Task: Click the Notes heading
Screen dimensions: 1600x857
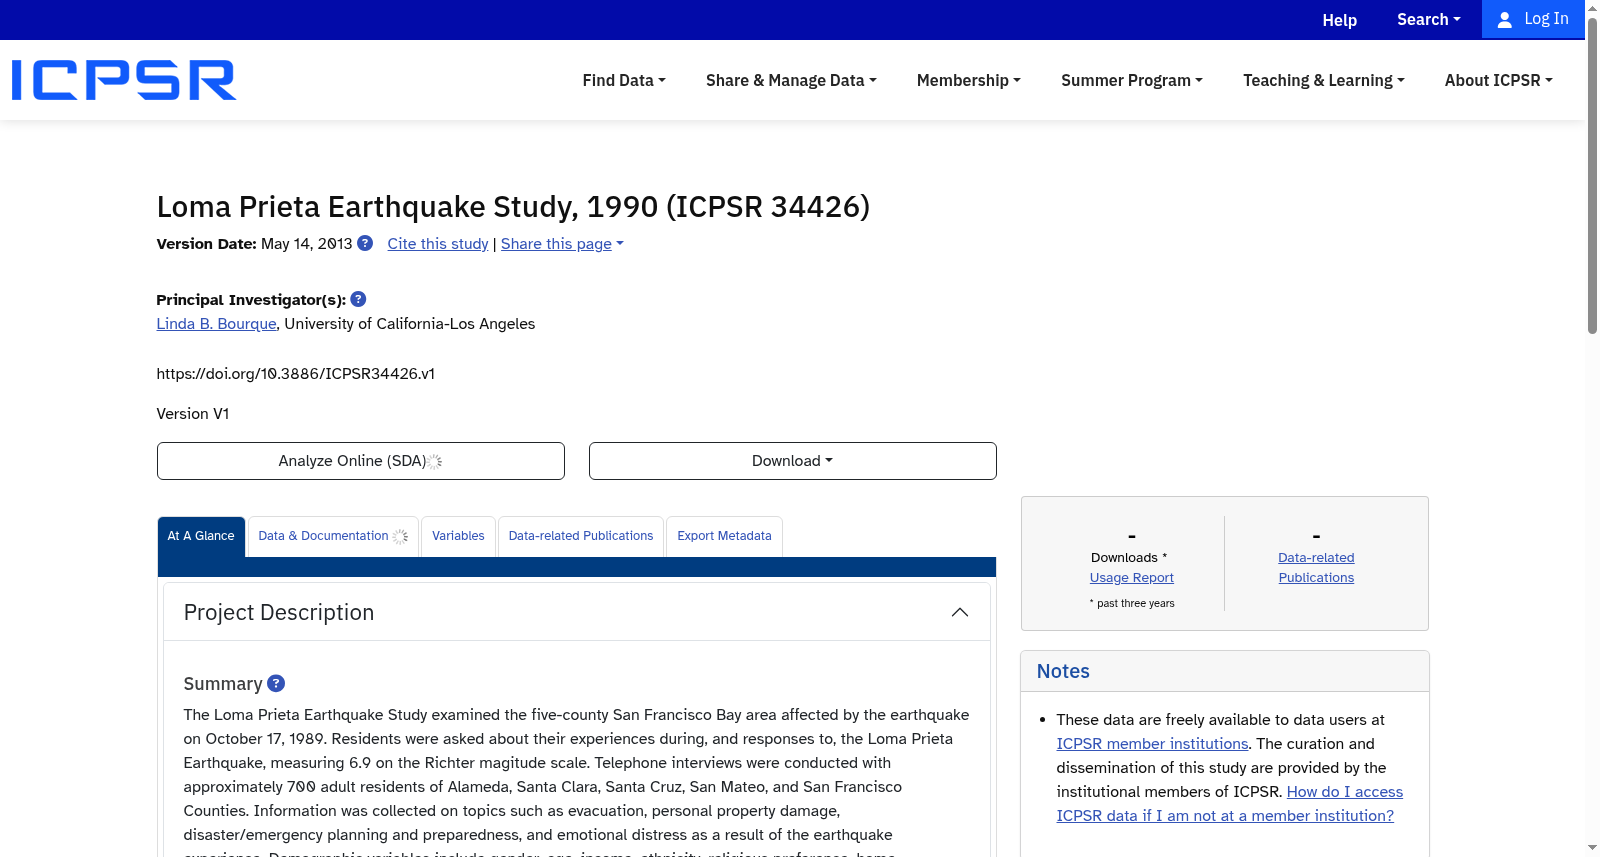Action: click(x=1063, y=672)
